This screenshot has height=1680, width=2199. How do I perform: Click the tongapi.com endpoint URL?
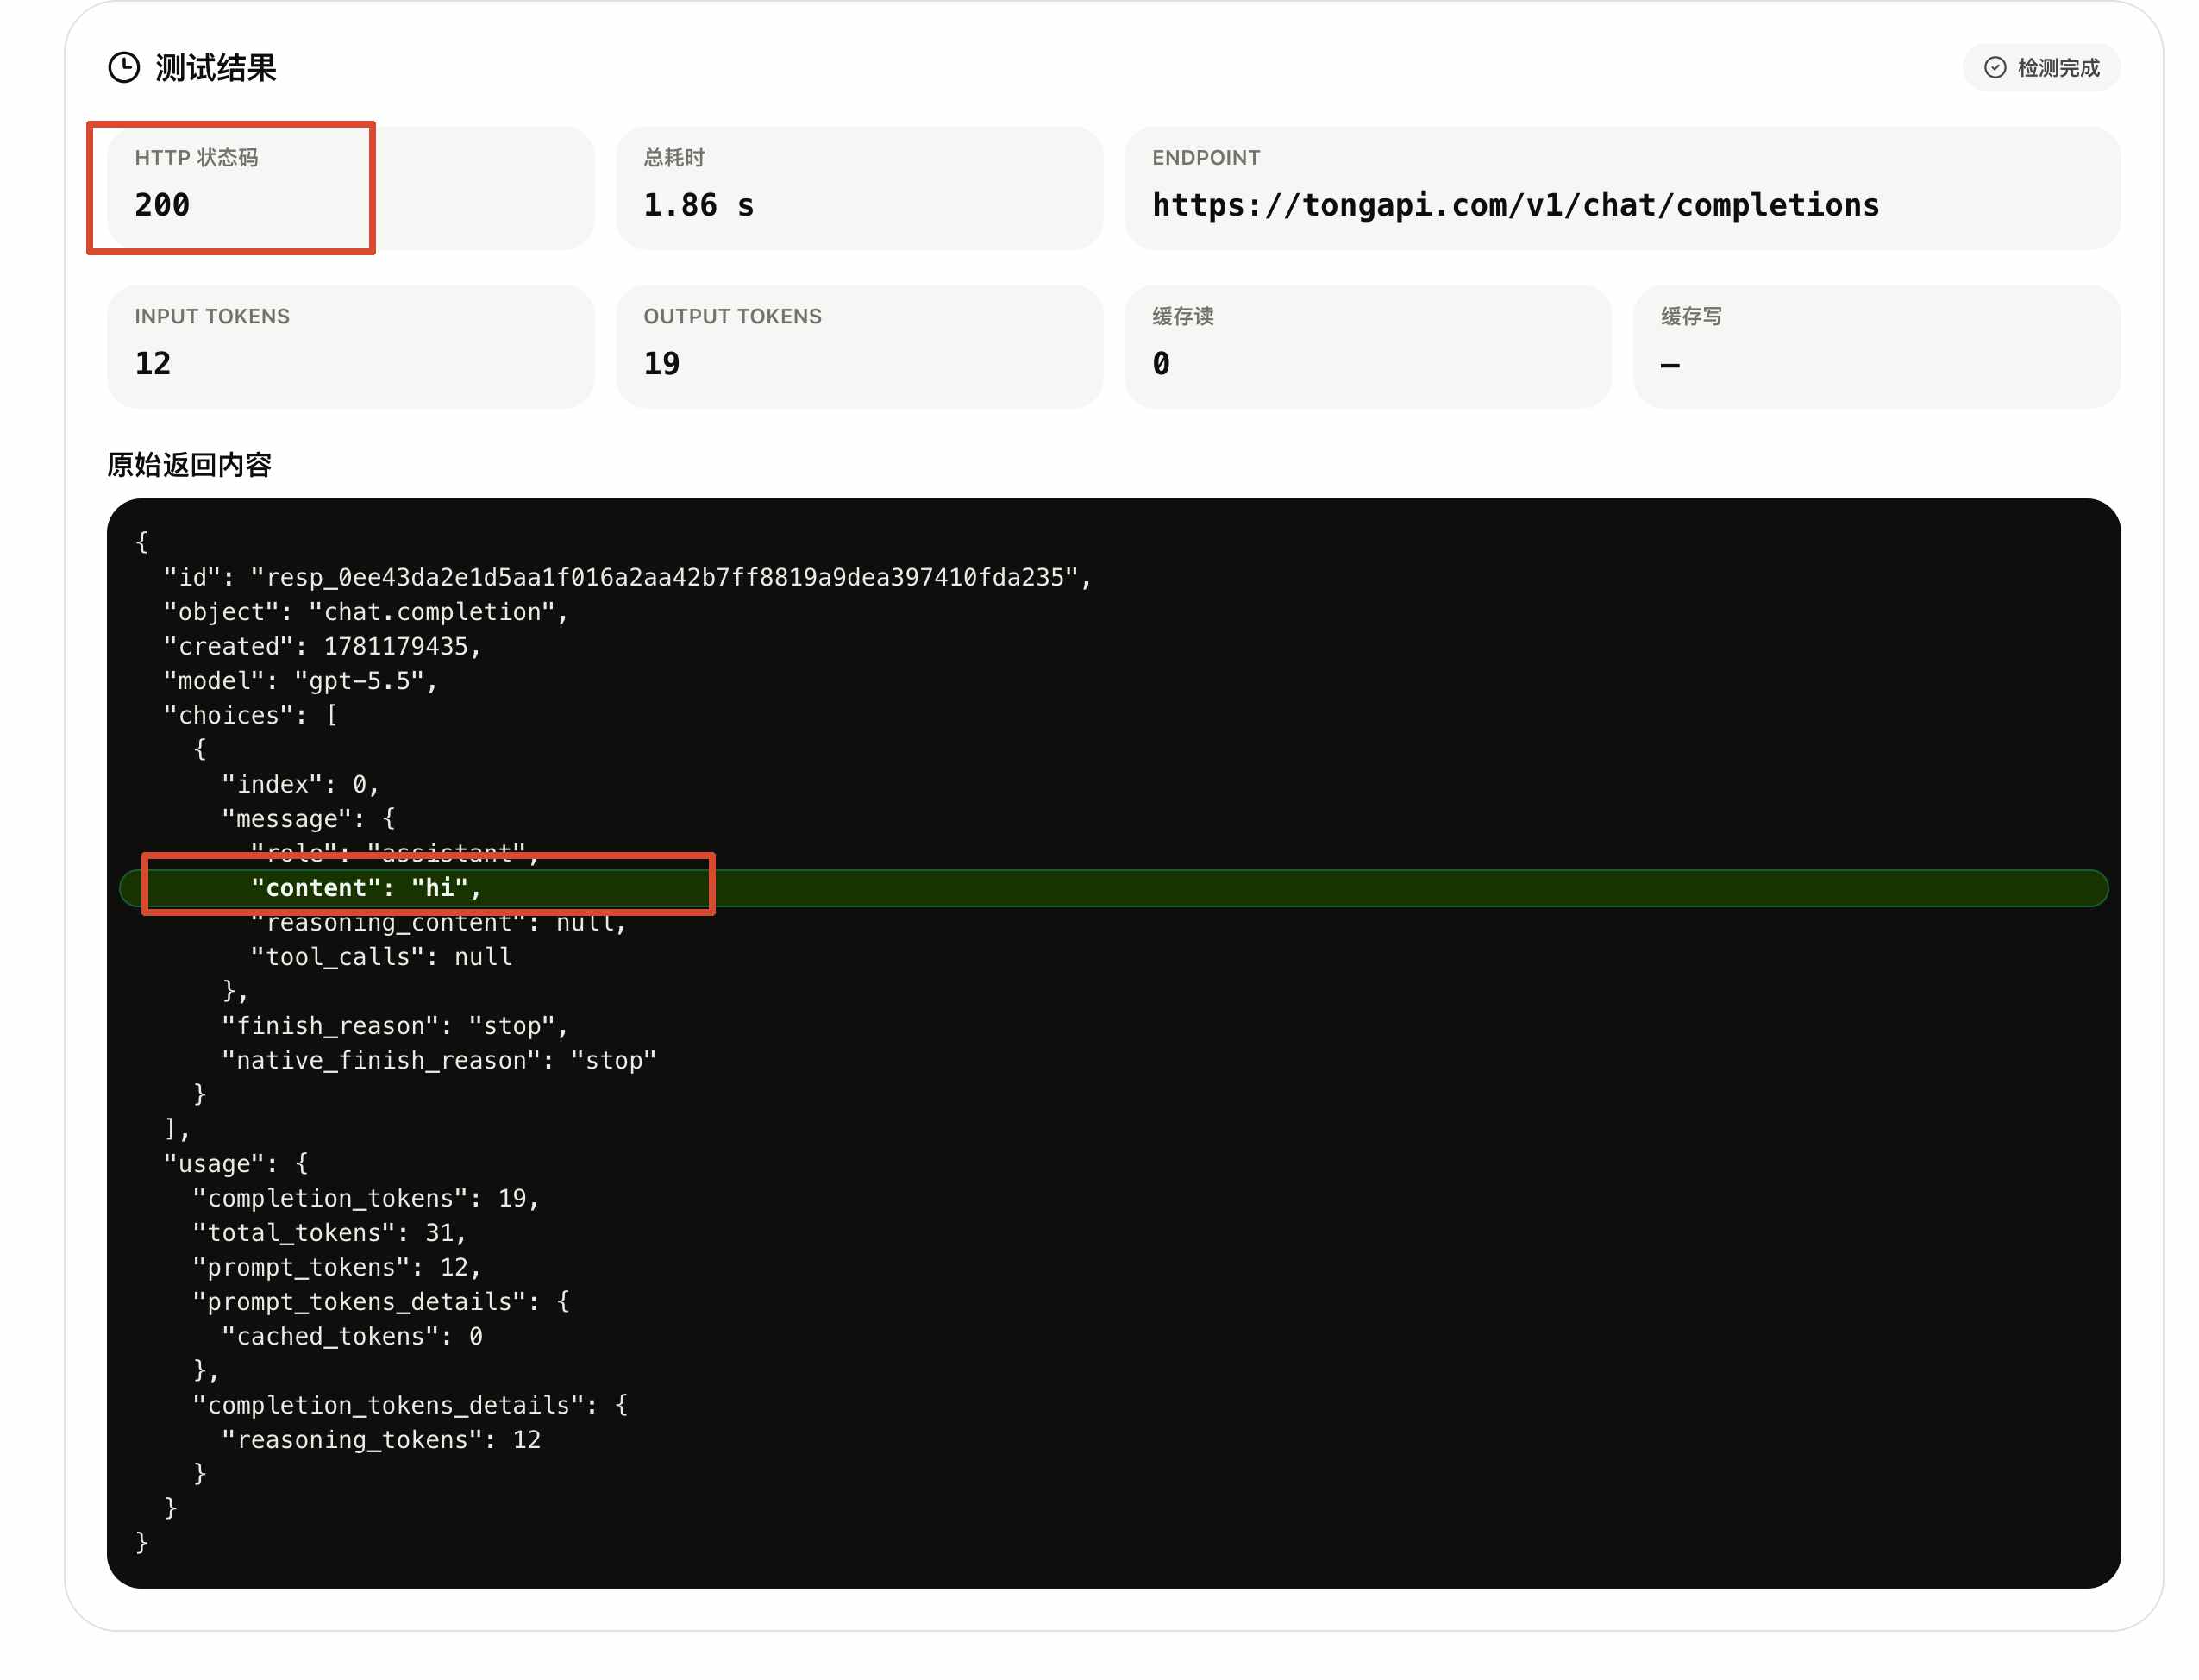(1515, 205)
